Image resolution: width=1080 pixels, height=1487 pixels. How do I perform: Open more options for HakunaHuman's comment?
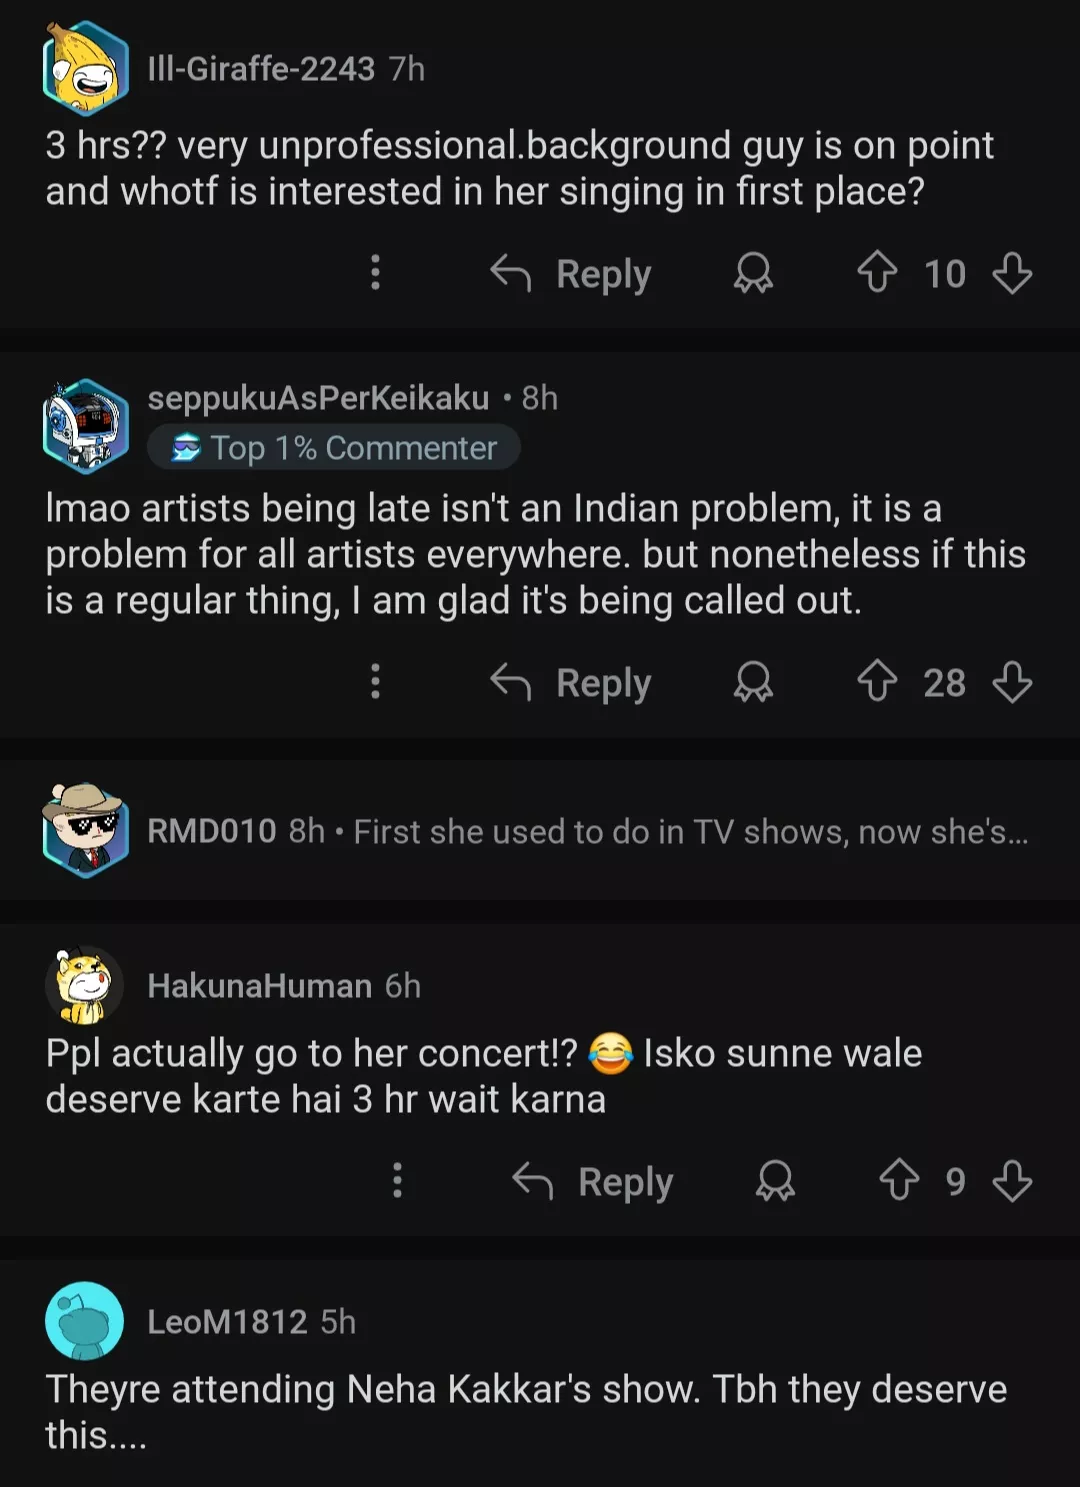(397, 1180)
